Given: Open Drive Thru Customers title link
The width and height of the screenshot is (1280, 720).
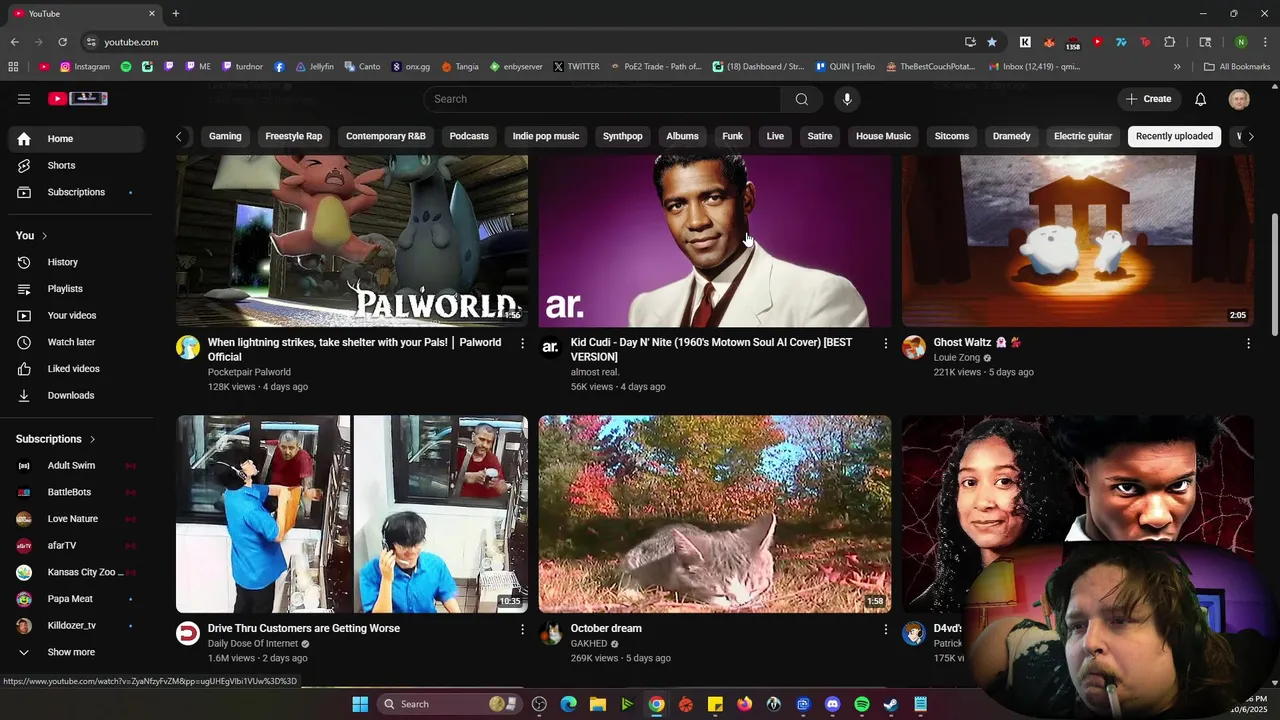Looking at the screenshot, I should [x=304, y=629].
